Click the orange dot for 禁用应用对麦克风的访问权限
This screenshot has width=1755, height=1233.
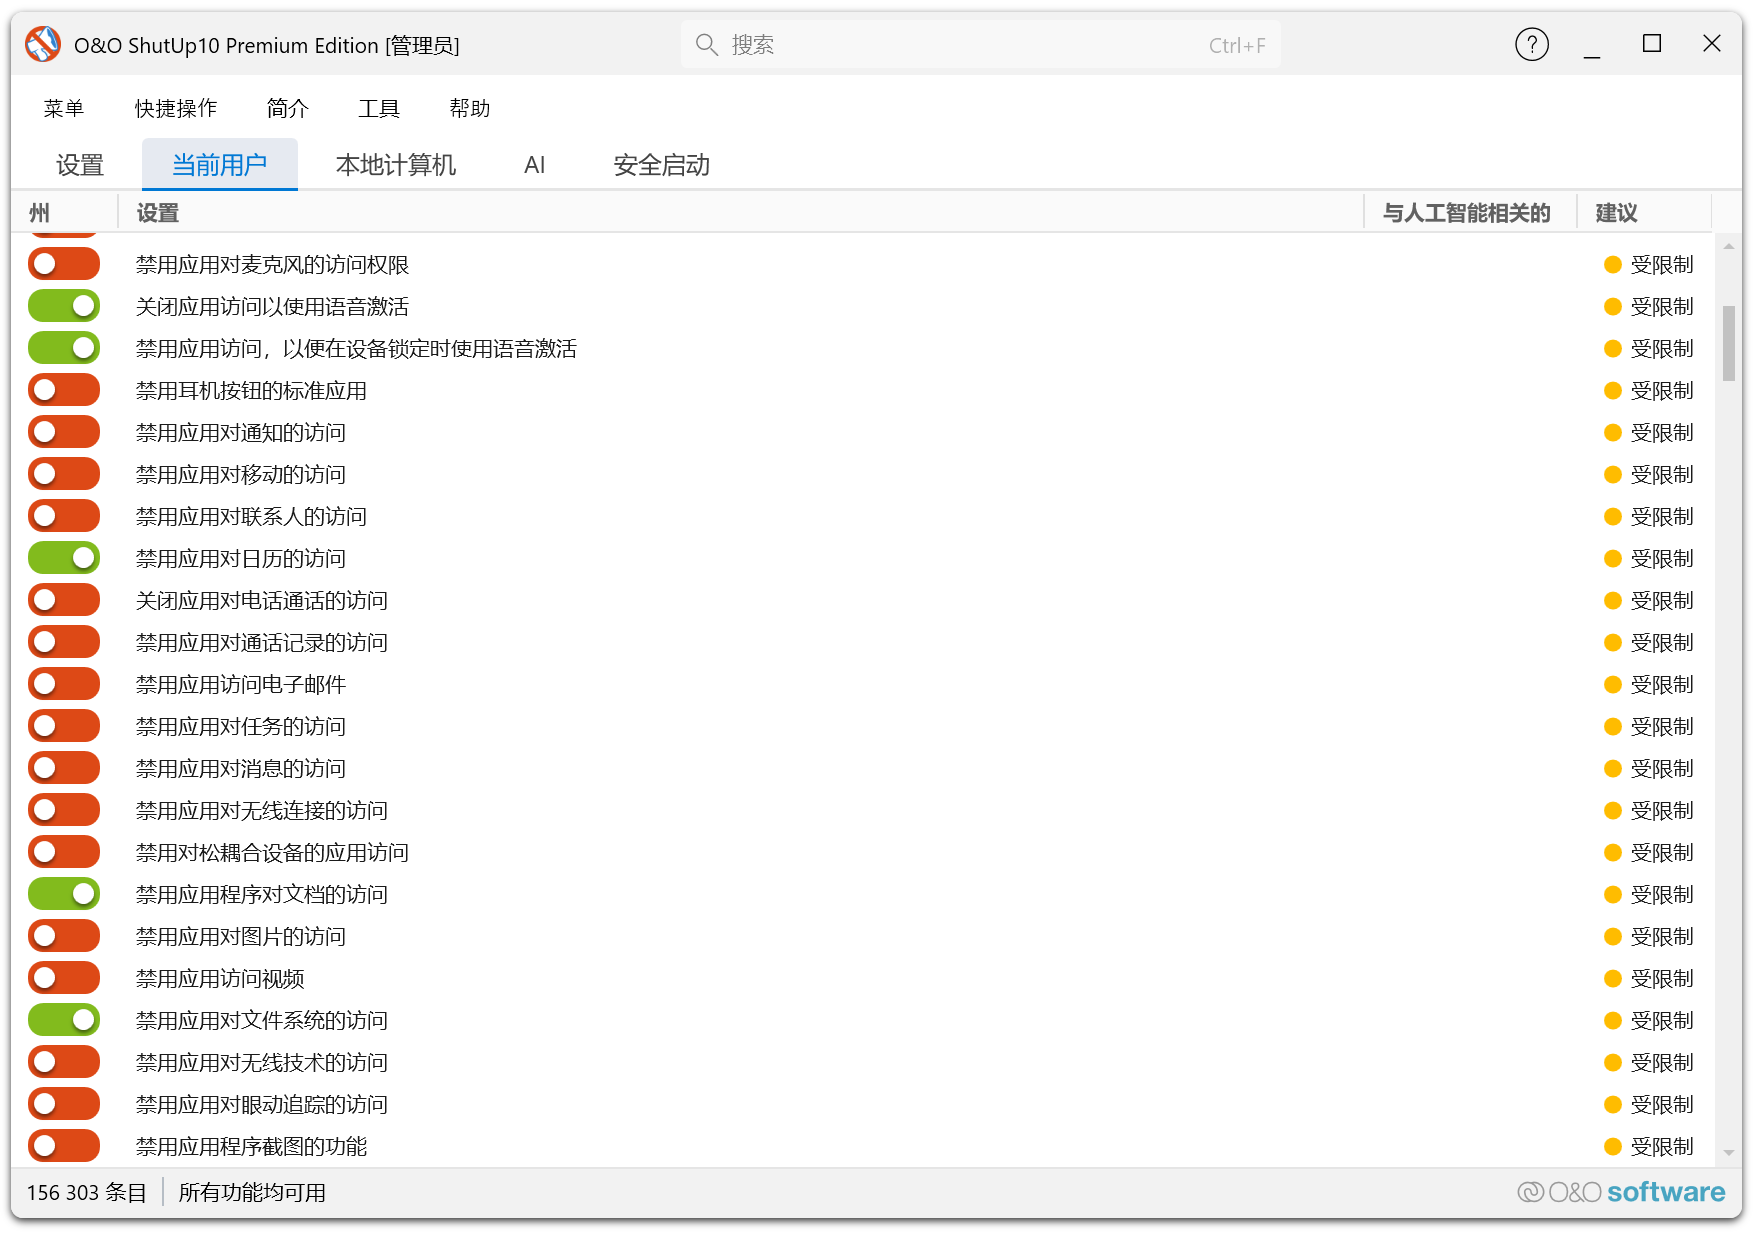(1612, 265)
